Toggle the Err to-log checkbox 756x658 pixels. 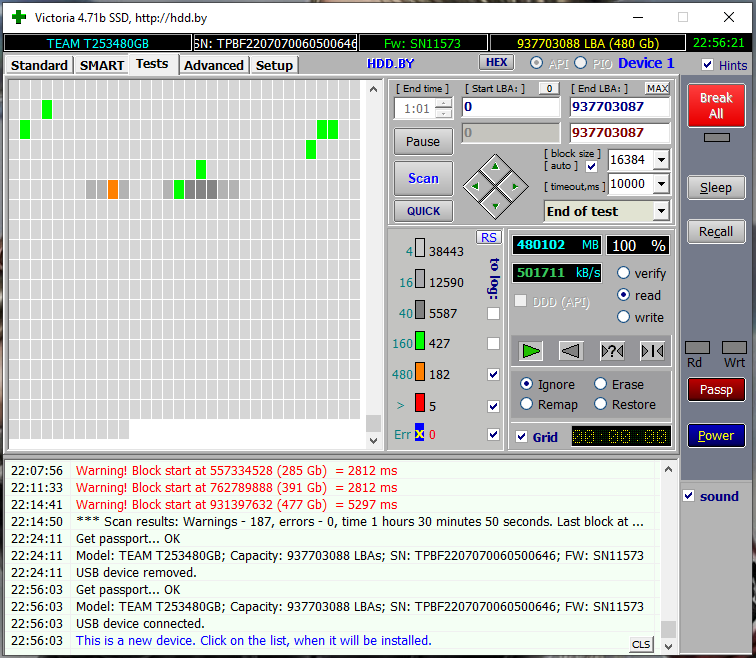point(493,434)
